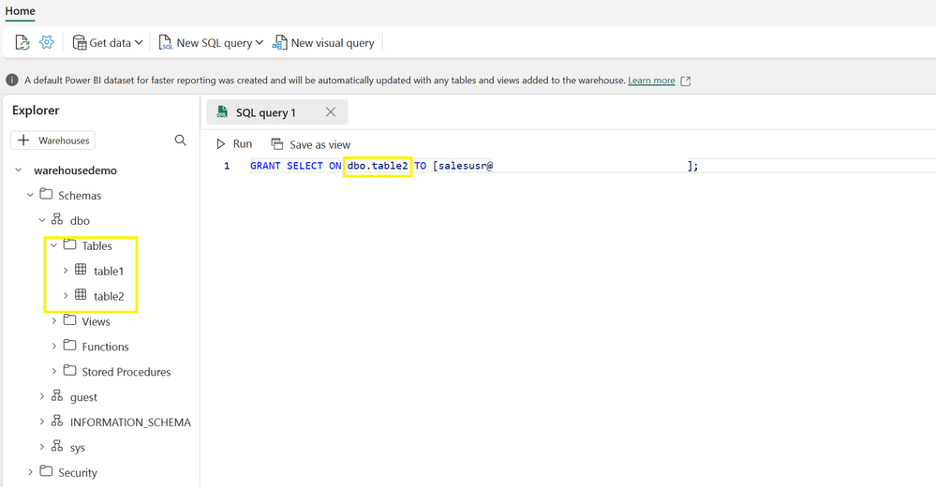This screenshot has height=504, width=936.
Task: Click the New SQL query label text
Action: coord(214,43)
